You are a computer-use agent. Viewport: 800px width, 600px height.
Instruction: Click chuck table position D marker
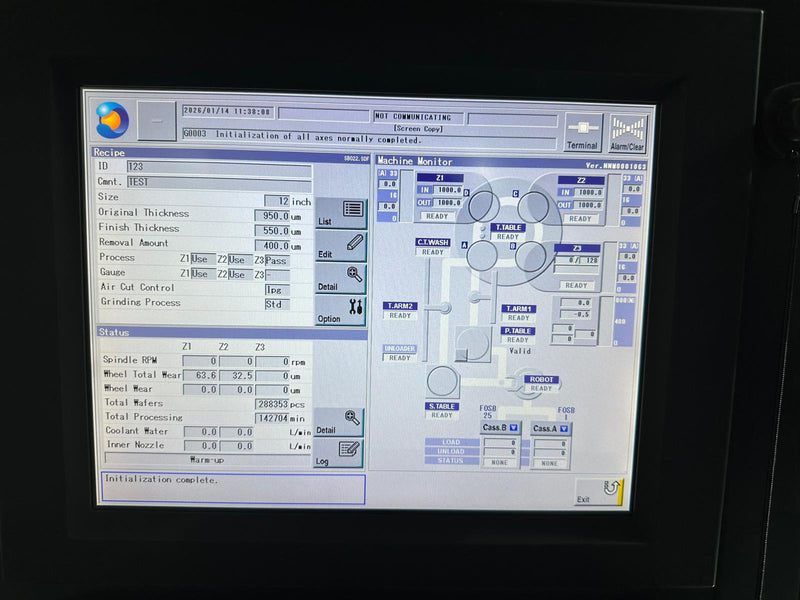(x=466, y=193)
